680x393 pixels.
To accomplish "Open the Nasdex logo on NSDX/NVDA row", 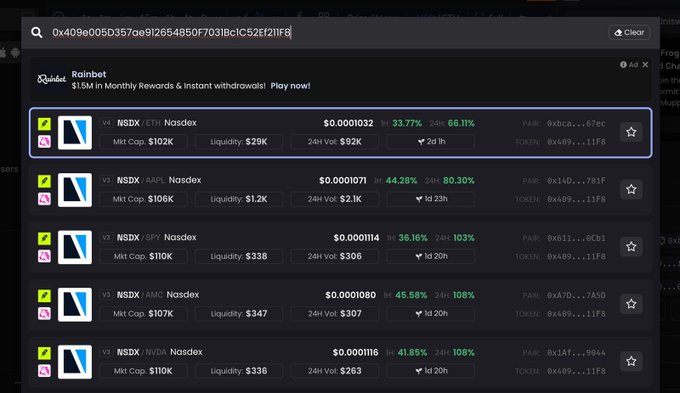I will 75,362.
